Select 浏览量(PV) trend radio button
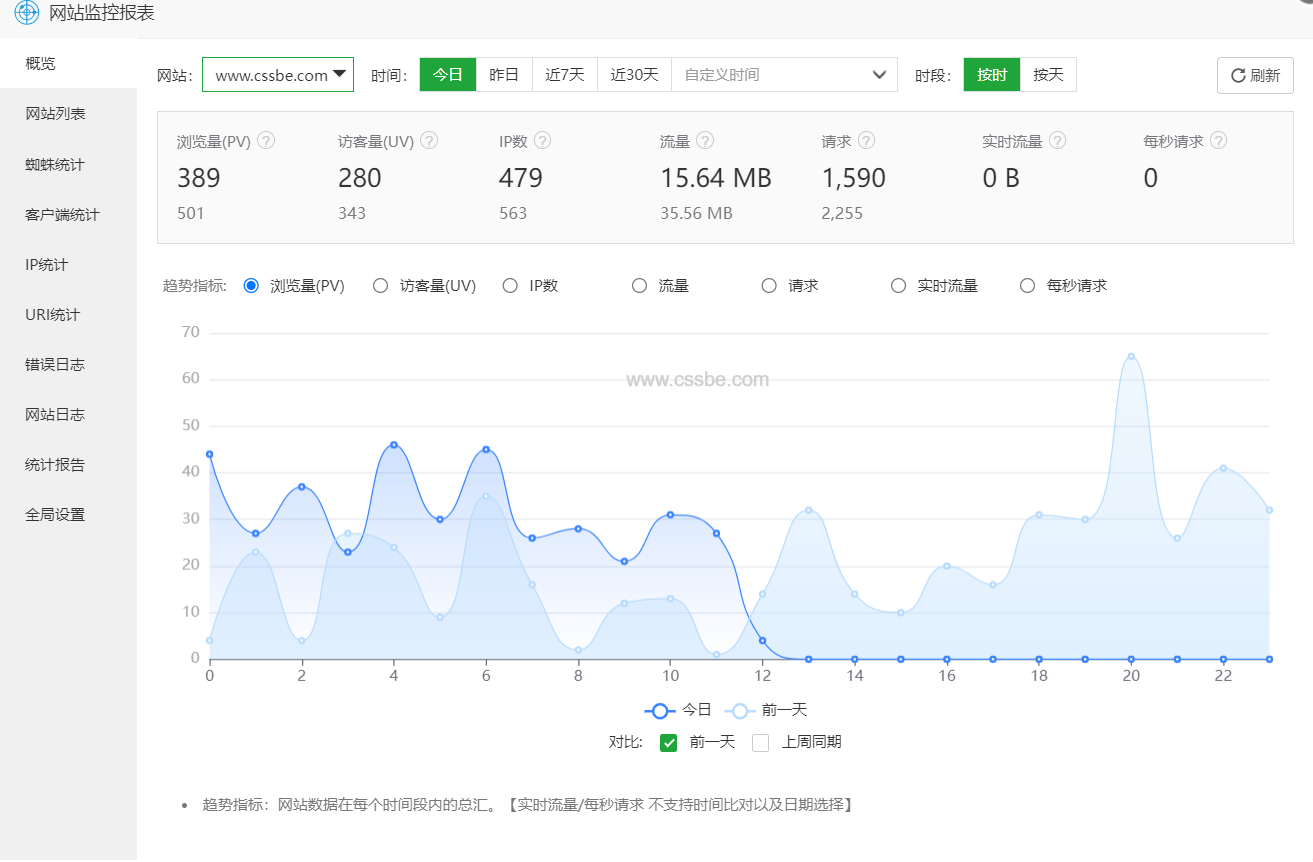This screenshot has height=862, width=1313. click(251, 286)
